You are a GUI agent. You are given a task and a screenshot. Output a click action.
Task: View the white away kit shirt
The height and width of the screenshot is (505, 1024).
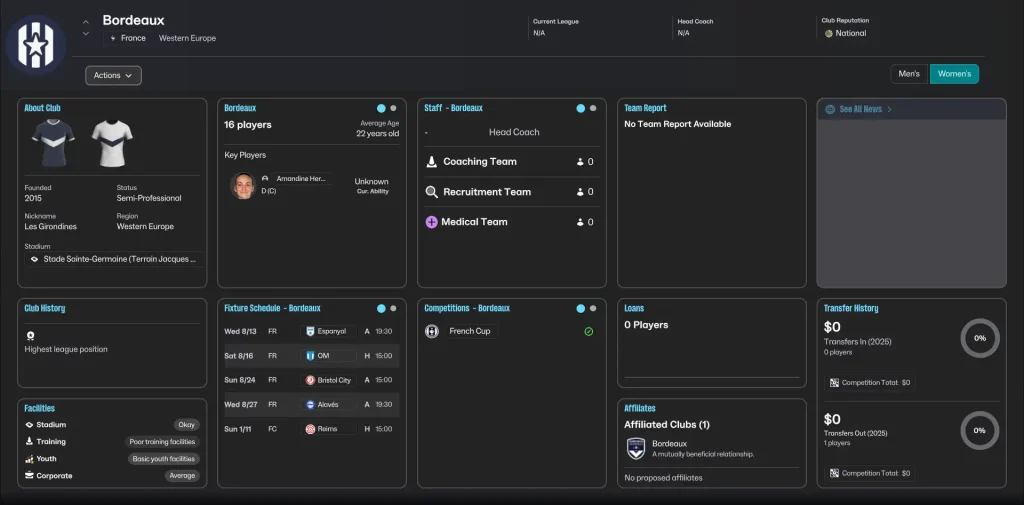coord(112,143)
